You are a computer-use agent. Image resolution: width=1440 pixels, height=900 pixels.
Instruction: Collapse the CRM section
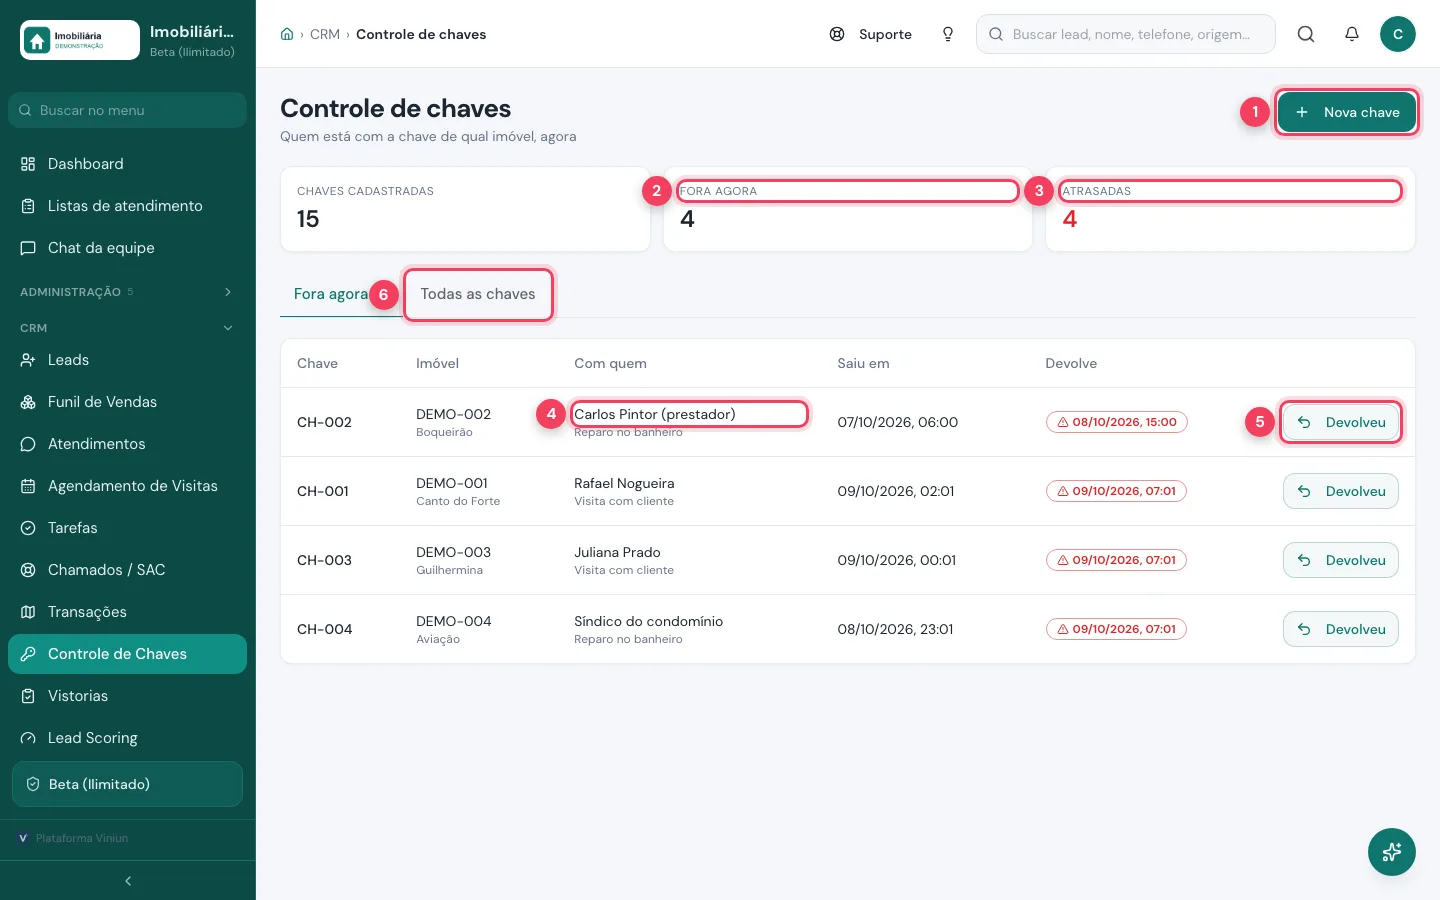[x=127, y=328]
